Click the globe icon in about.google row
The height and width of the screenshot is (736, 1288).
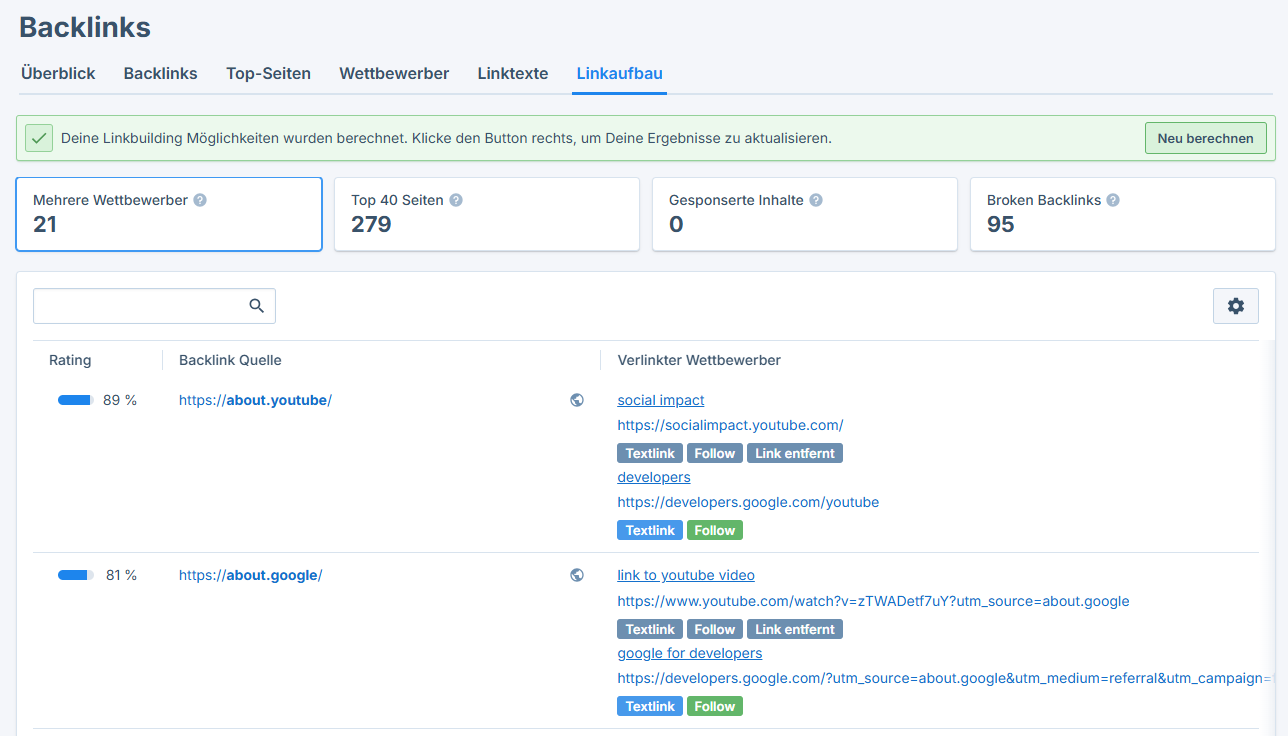(577, 575)
